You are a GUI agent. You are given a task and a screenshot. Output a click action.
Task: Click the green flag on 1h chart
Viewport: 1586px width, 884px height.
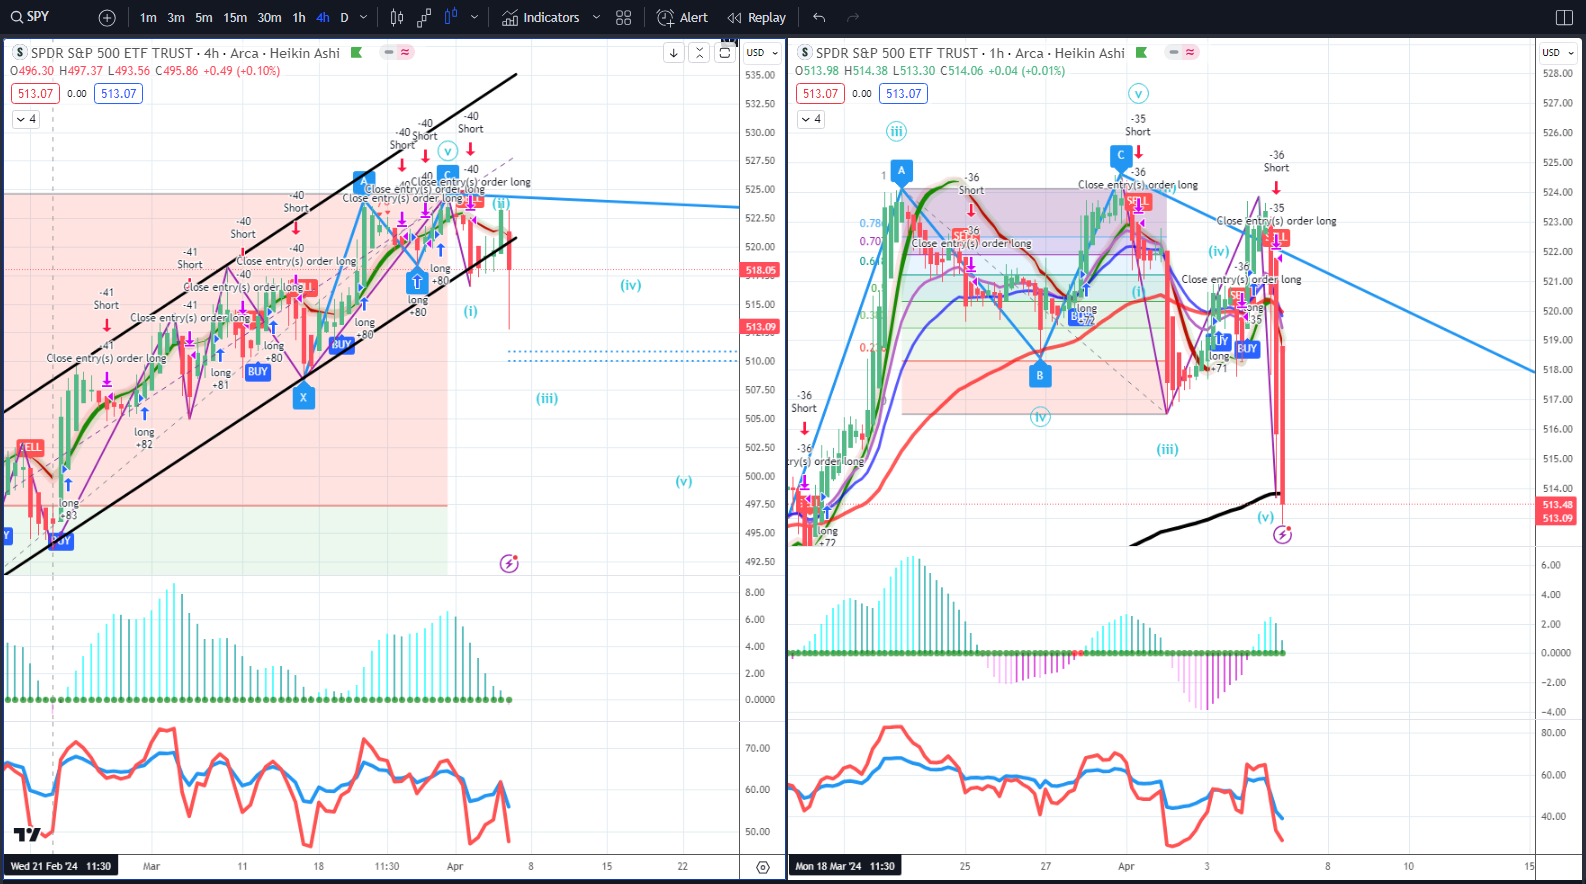[x=1141, y=53]
